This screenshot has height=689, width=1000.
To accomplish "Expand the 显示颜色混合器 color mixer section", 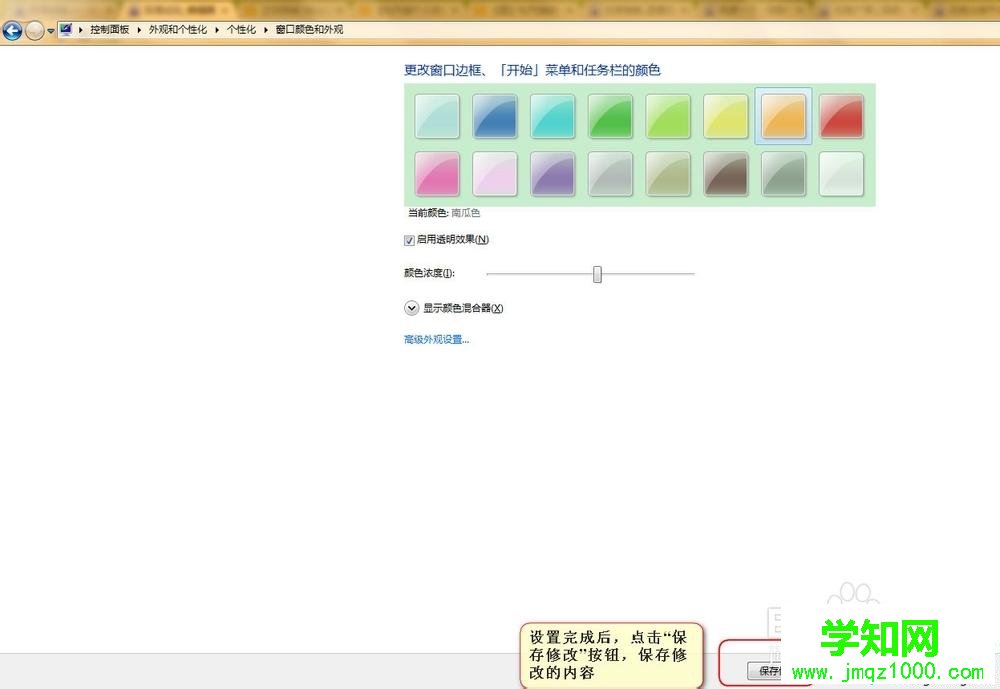I will 411,307.
